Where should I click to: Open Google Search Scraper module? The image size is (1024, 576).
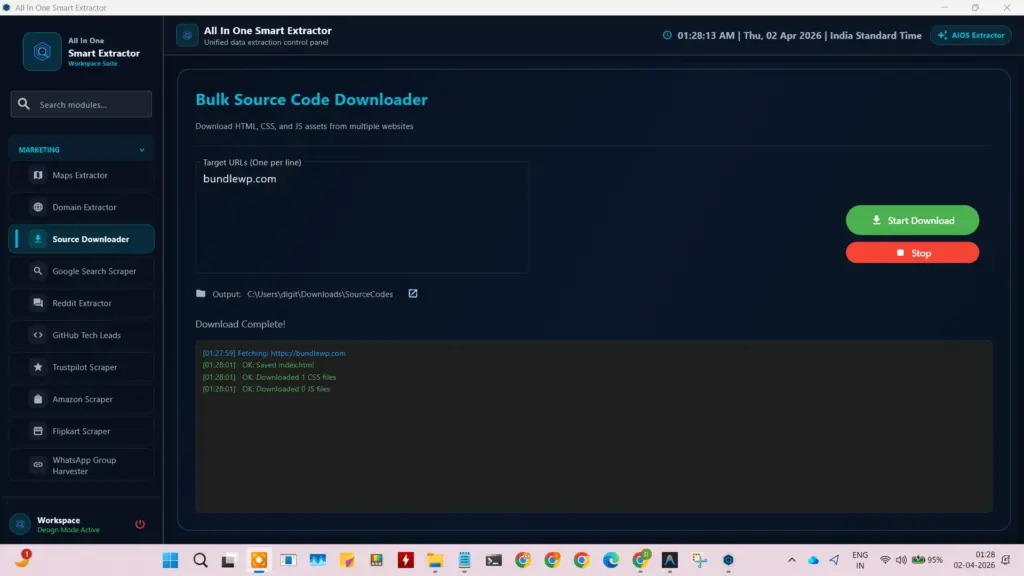pos(81,271)
